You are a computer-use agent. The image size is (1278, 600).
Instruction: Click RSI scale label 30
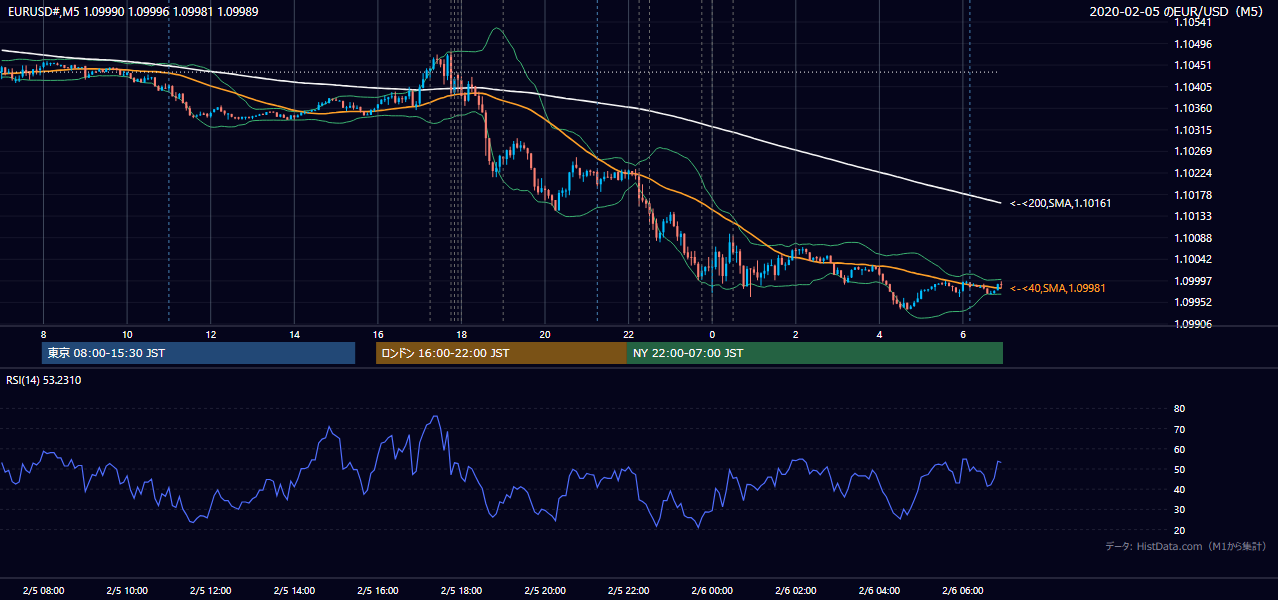pyautogui.click(x=1180, y=509)
